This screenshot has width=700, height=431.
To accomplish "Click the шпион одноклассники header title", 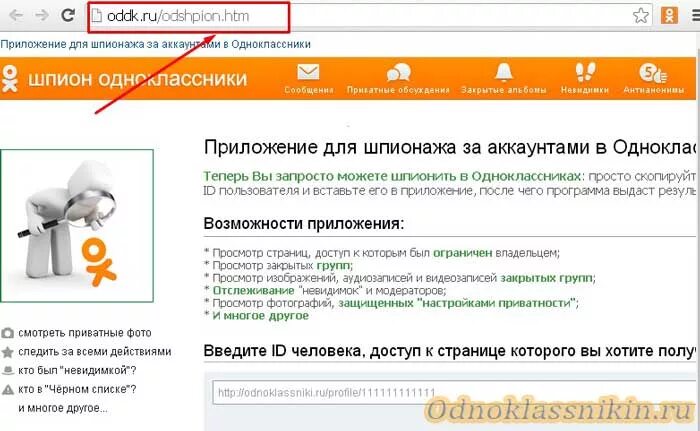I will 138,79.
